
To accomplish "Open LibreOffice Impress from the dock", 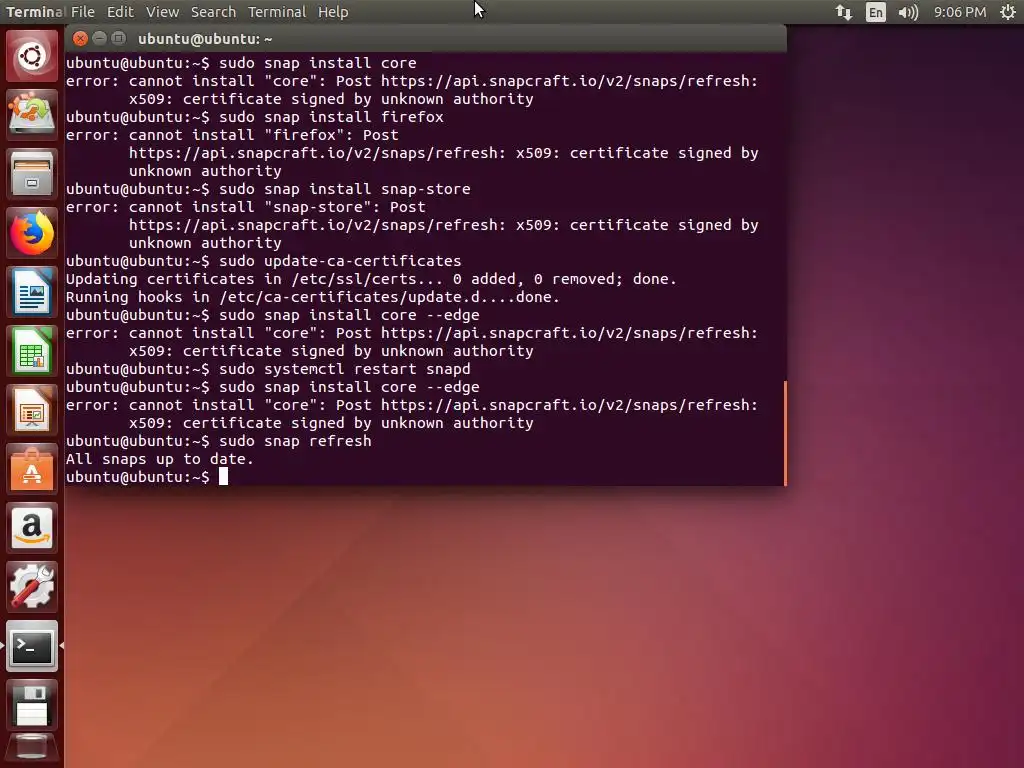I will pos(31,410).
